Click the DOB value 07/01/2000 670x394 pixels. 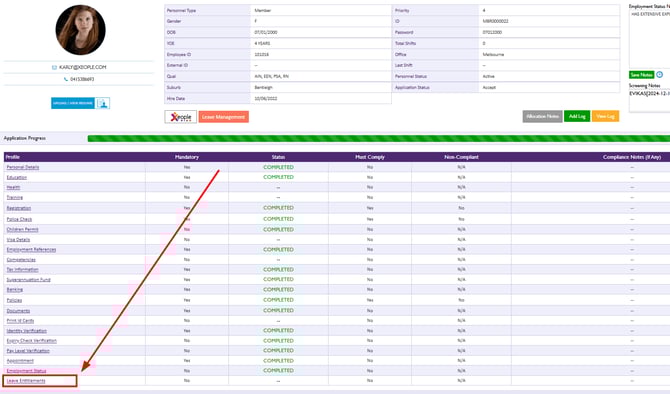pyautogui.click(x=266, y=32)
